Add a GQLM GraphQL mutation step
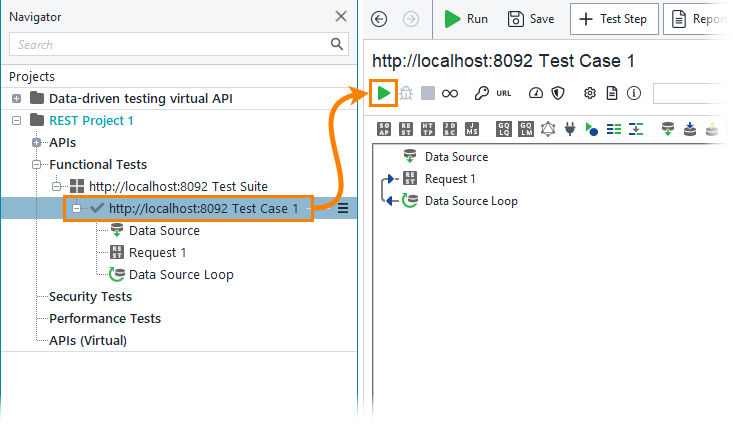This screenshot has height=425, width=733. click(525, 129)
